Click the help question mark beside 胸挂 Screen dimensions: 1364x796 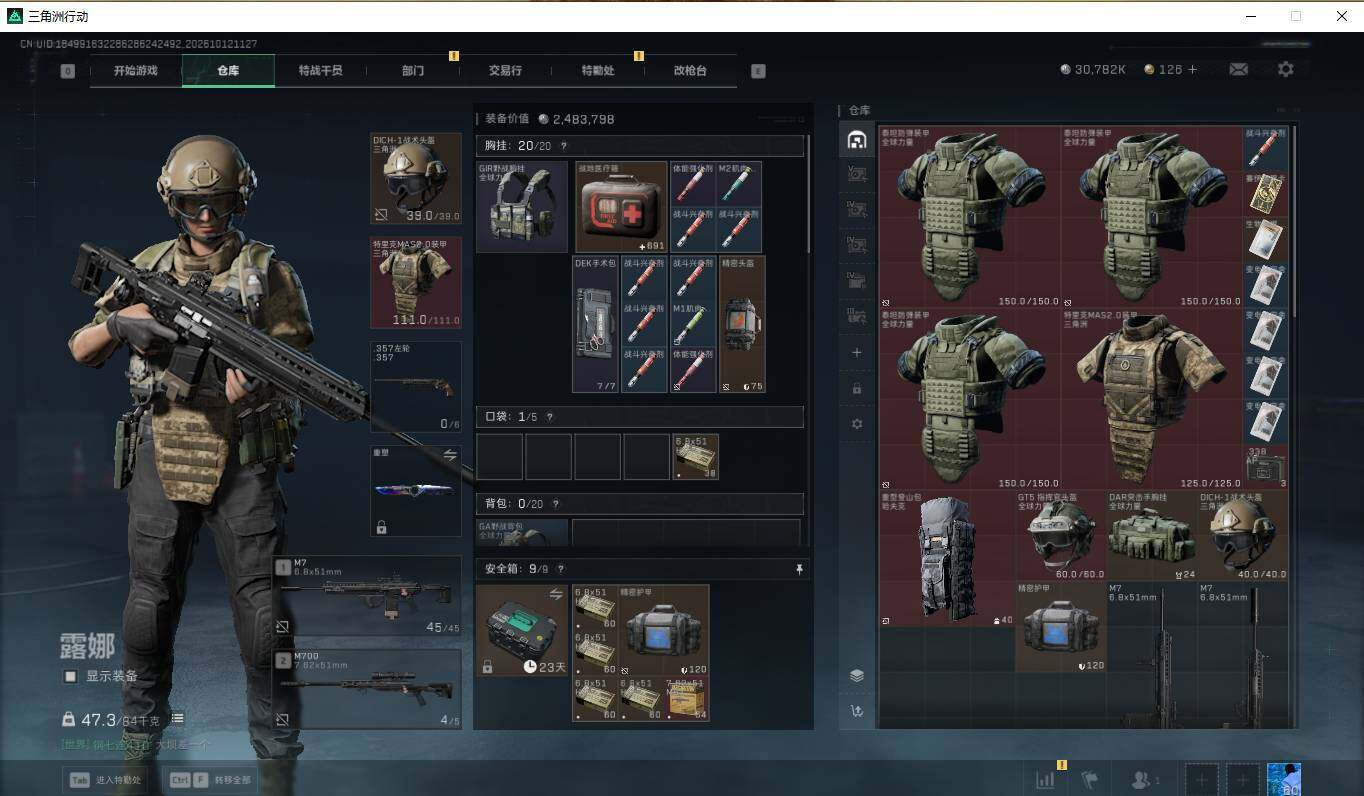[564, 146]
